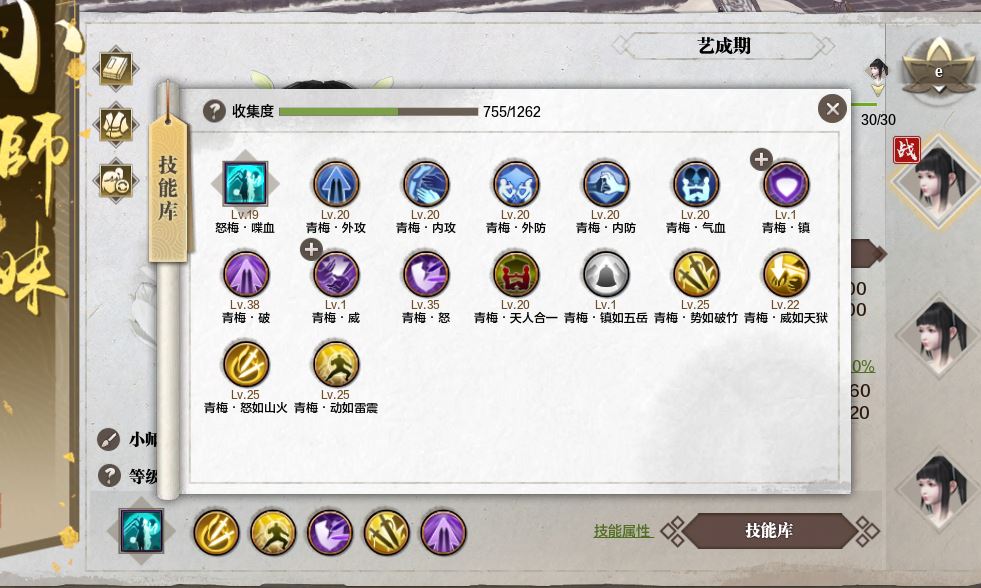The height and width of the screenshot is (588, 981).
Task: Close the skill library panel
Action: coord(832,109)
